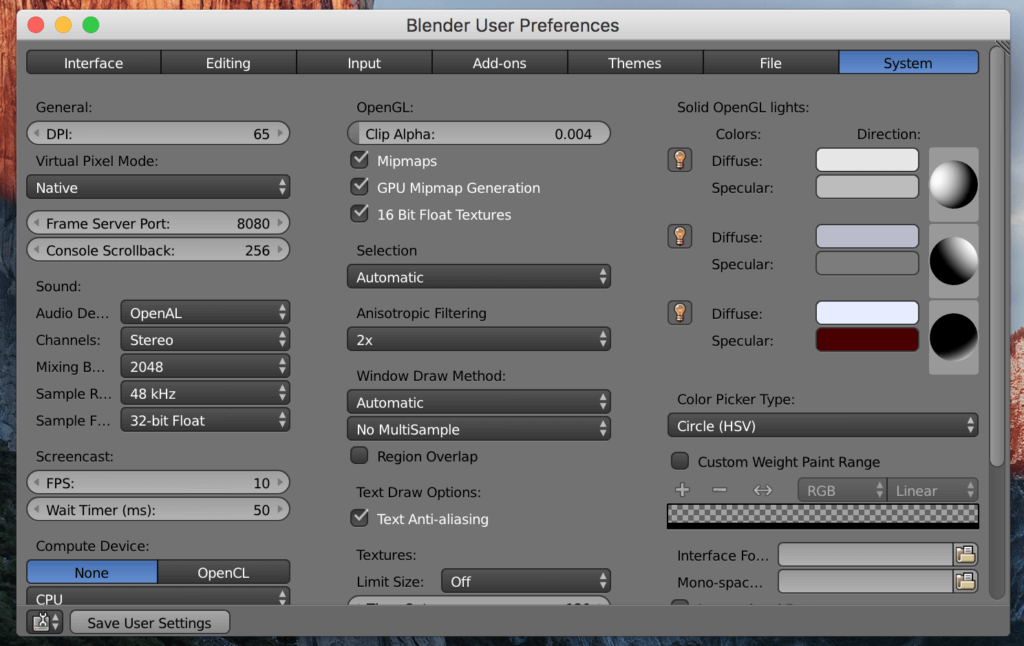Open Limit Size Off dropdown

coord(526,581)
